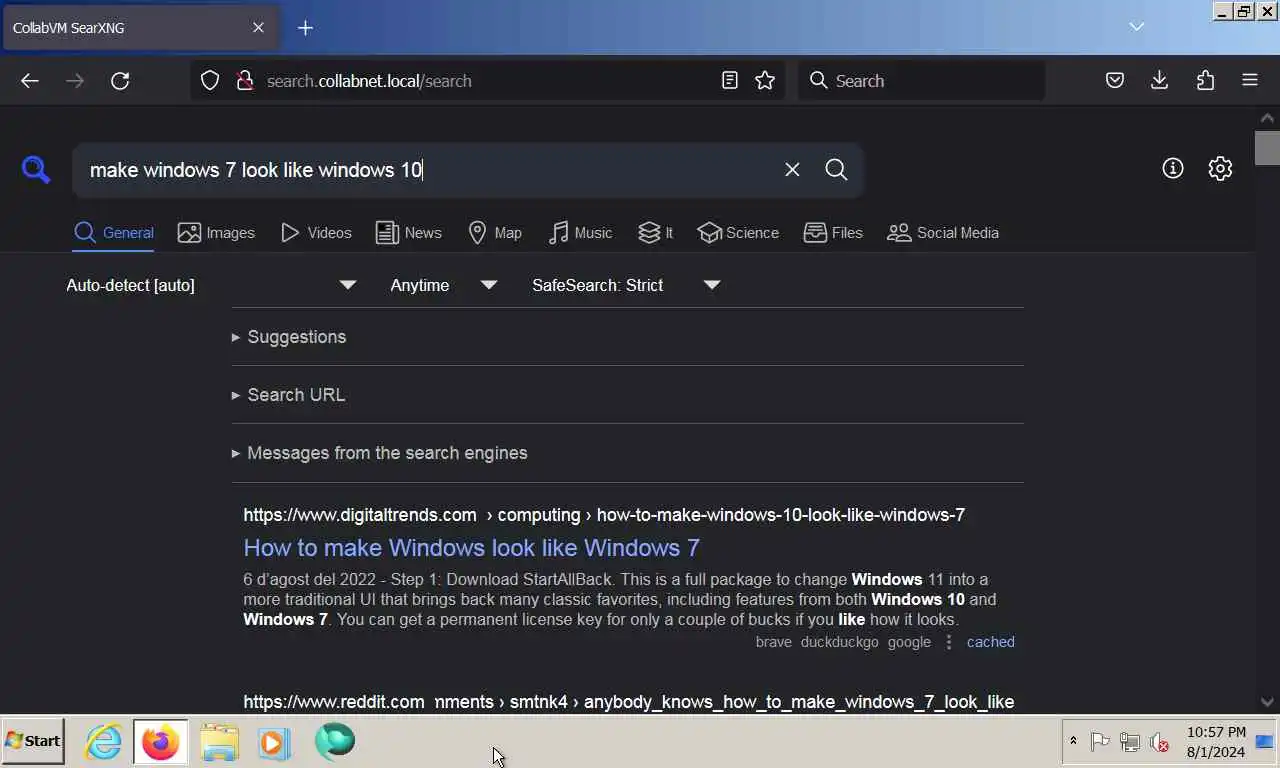Switch to the Social Media category
This screenshot has width=1280, height=768.
[x=943, y=233]
